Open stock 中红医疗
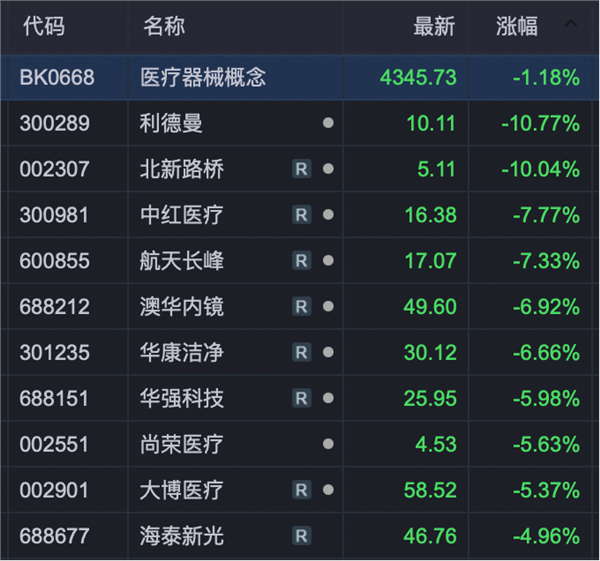Image resolution: width=600 pixels, height=561 pixels. (x=182, y=215)
